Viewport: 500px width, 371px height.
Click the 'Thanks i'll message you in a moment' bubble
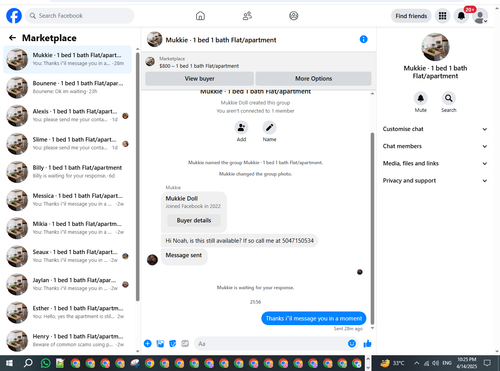pyautogui.click(x=314, y=318)
